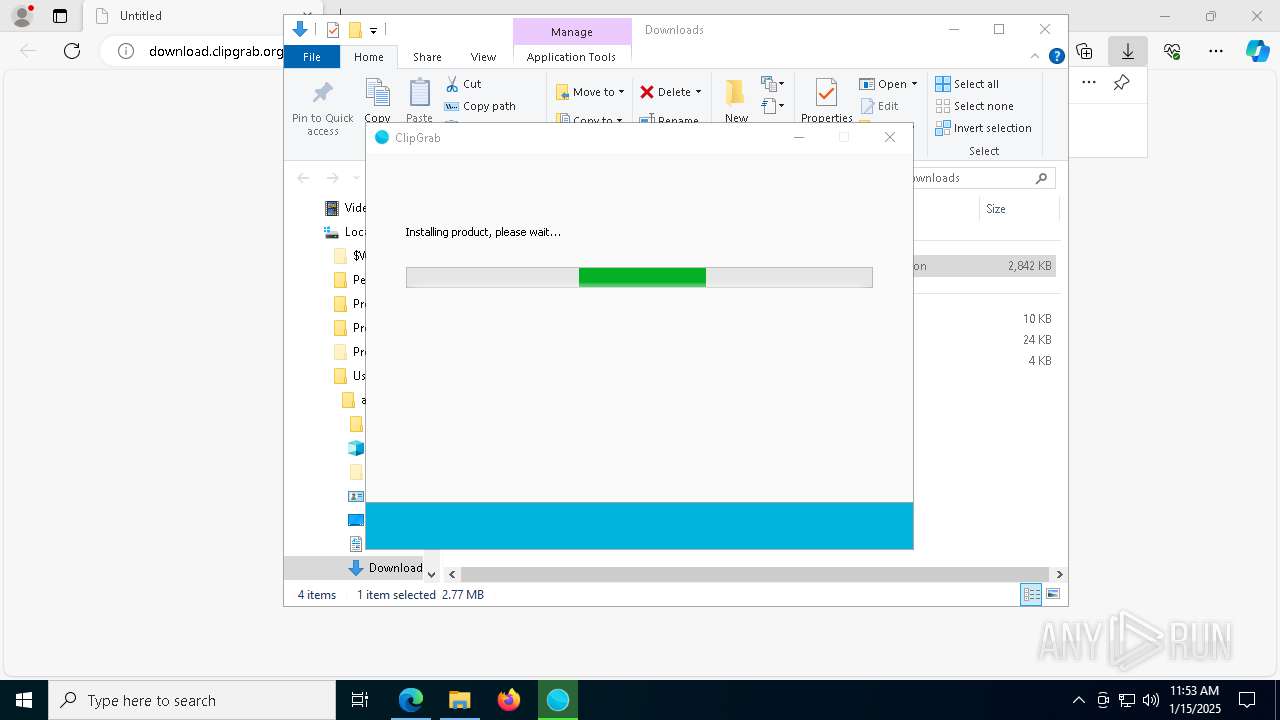Switch to details view icon
Viewport: 1280px width, 720px height.
pos(1031,594)
